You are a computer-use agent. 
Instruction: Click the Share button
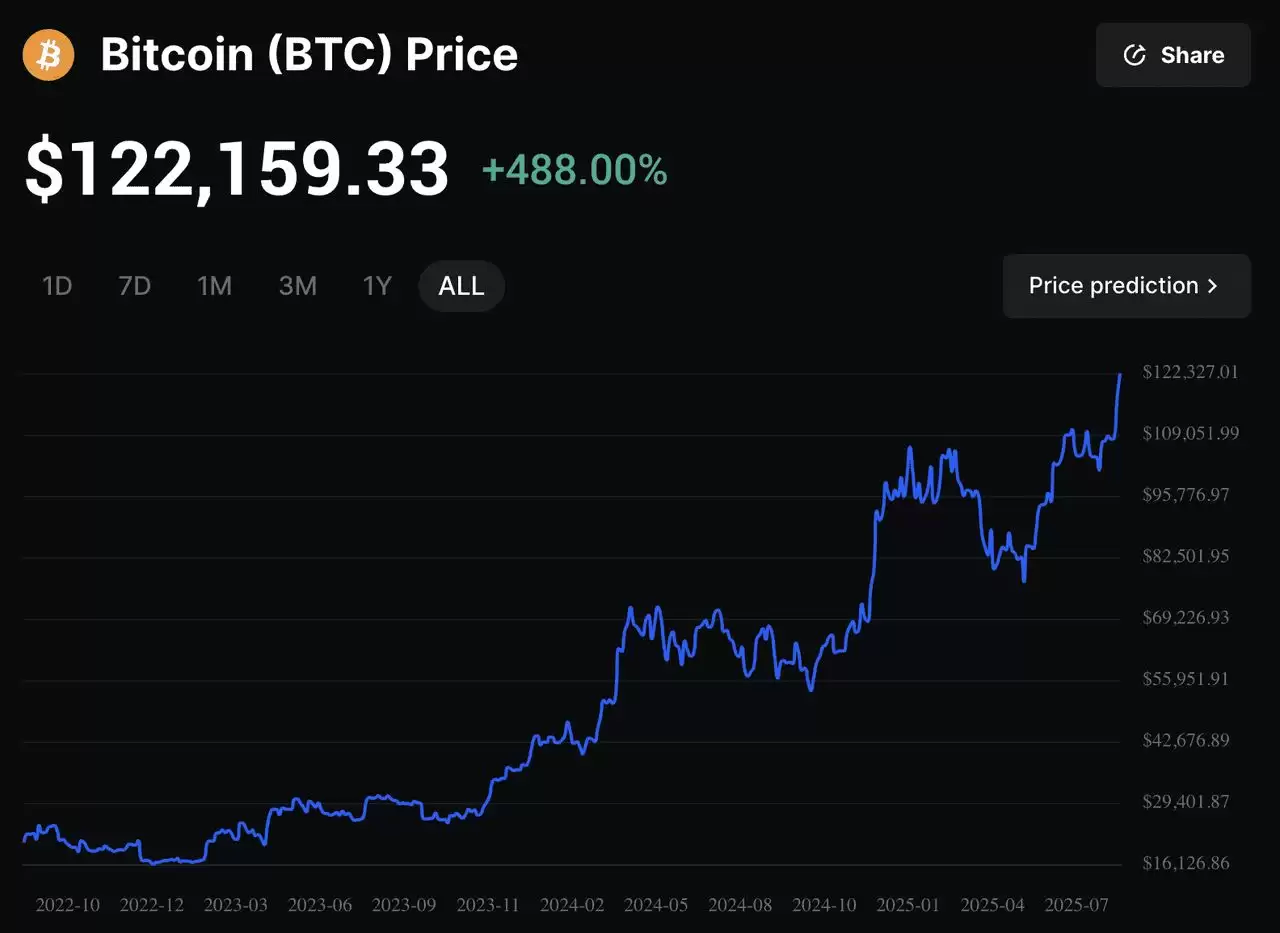click(1173, 55)
